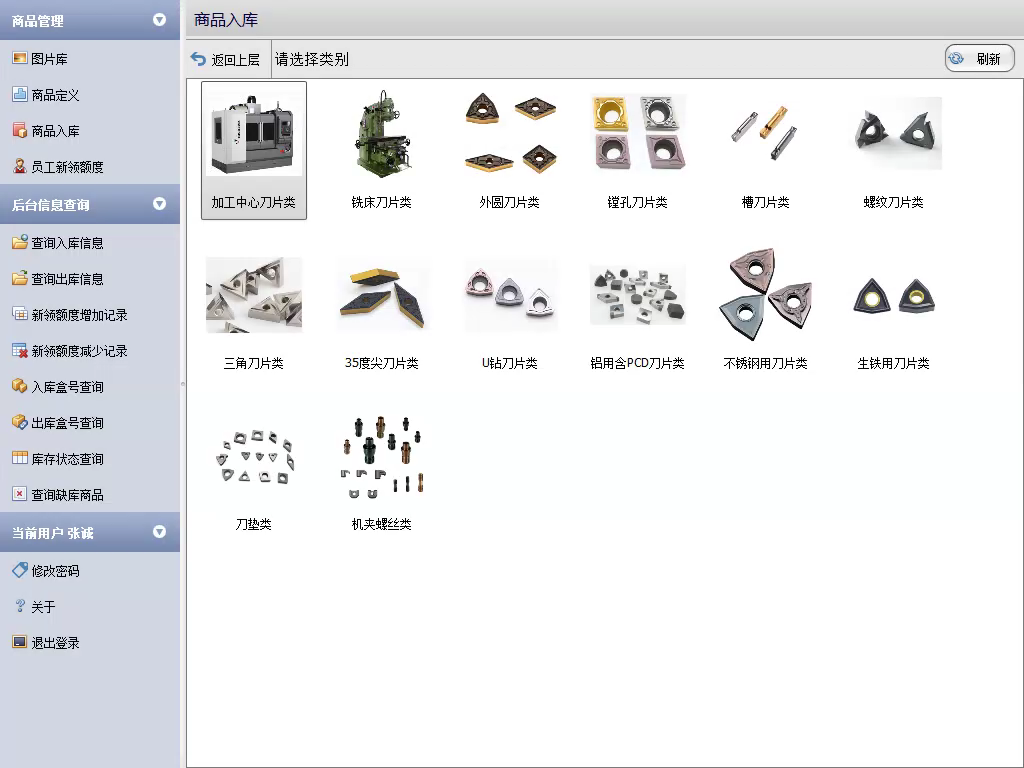Click the 螺纹刀片类 caption
This screenshot has width=1024, height=768.
click(893, 202)
